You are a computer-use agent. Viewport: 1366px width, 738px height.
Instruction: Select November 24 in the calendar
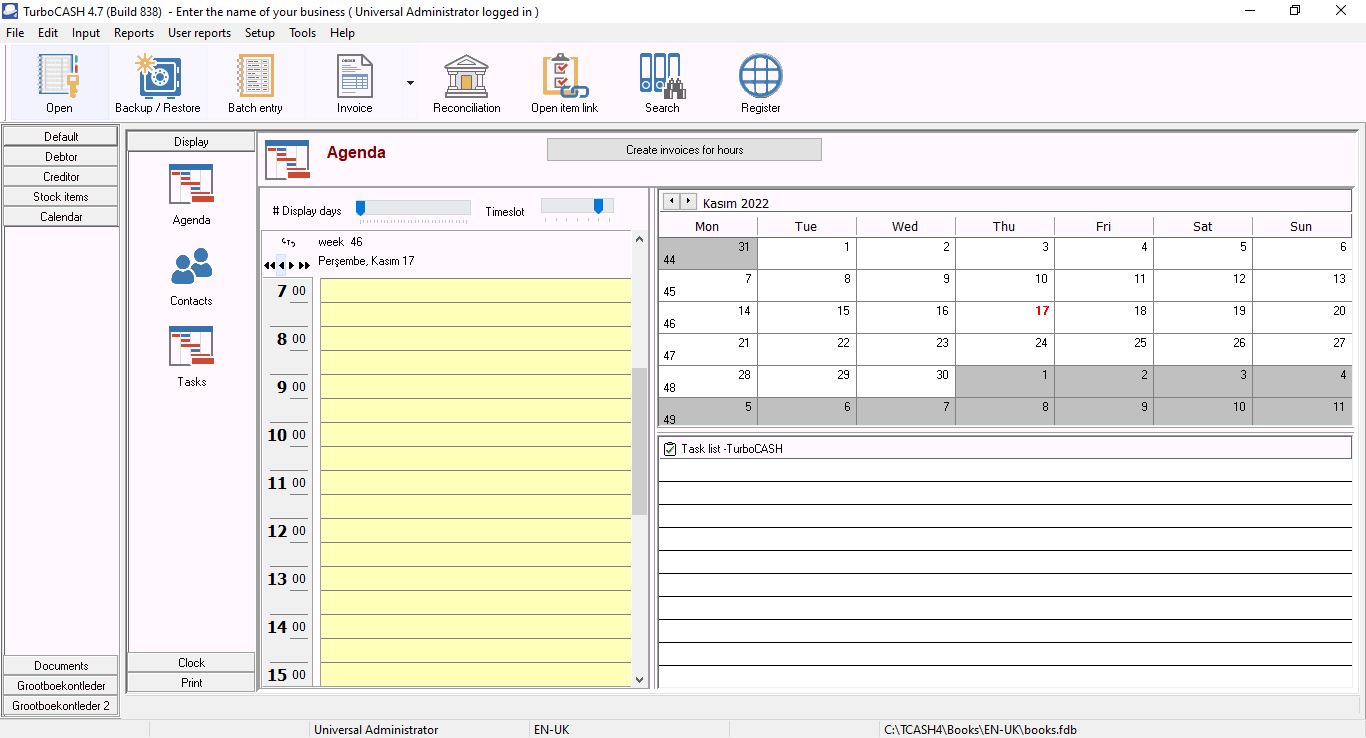click(x=1004, y=349)
